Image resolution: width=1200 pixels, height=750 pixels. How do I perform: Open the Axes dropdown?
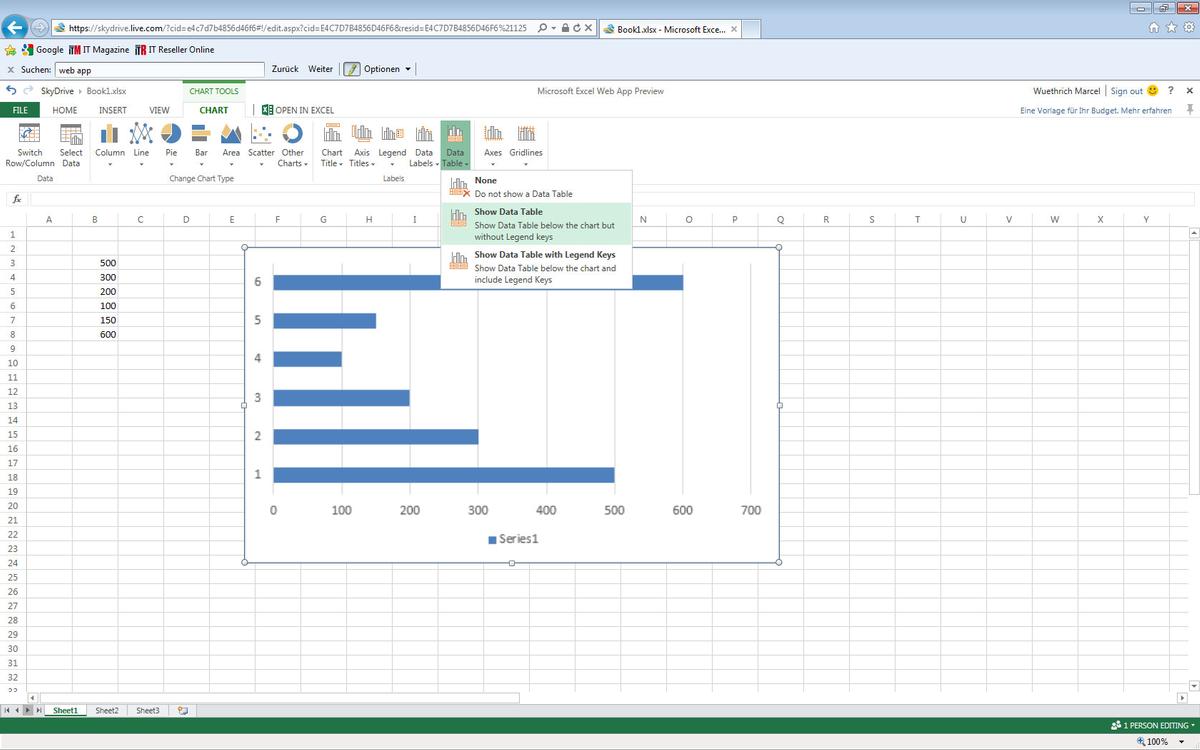[493, 145]
